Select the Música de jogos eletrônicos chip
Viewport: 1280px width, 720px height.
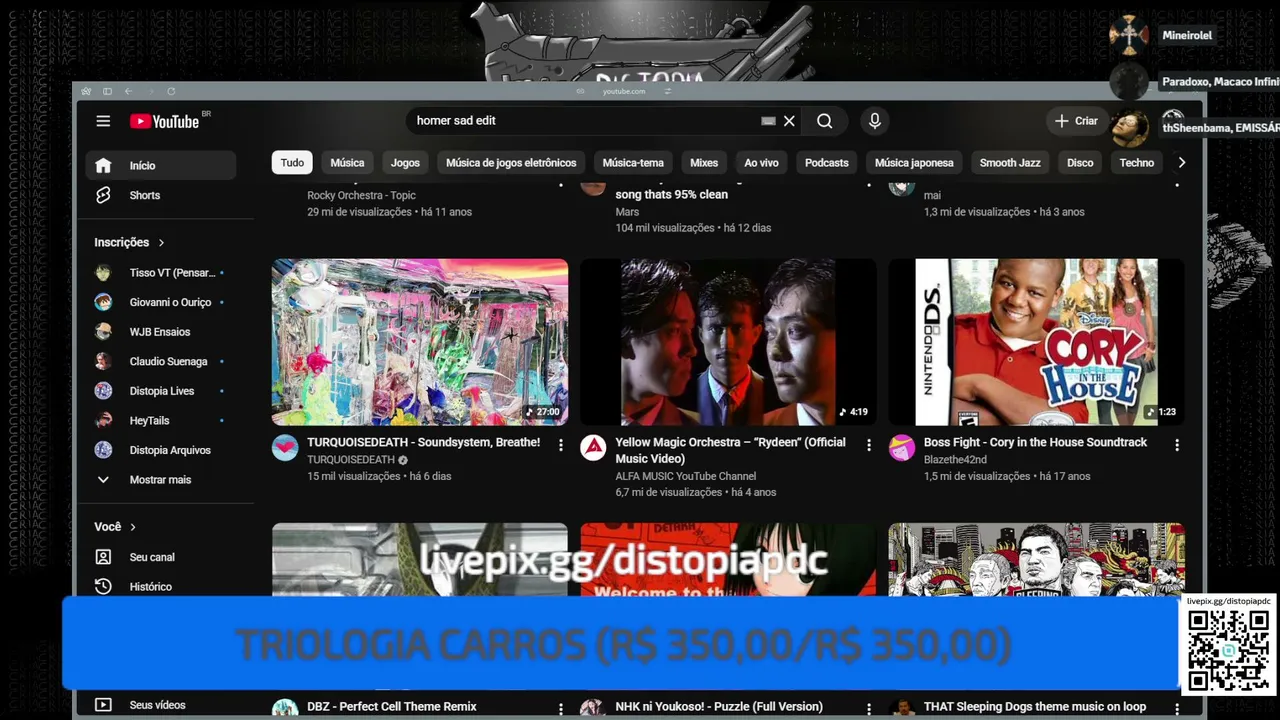pos(511,163)
